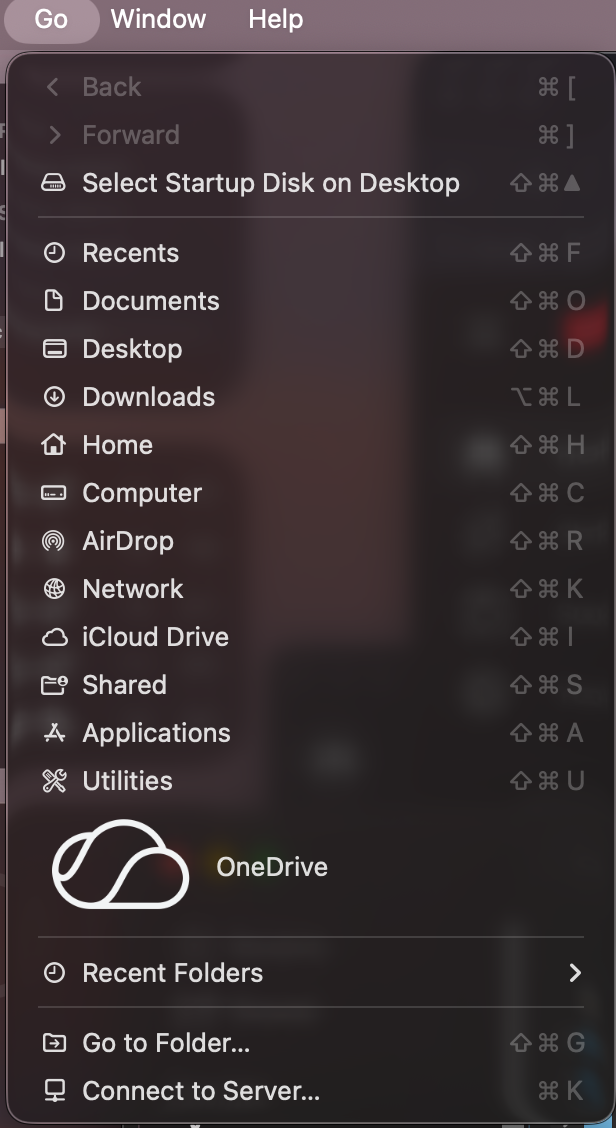Click the OneDrive cloud icon
This screenshot has width=616, height=1128.
click(120, 865)
